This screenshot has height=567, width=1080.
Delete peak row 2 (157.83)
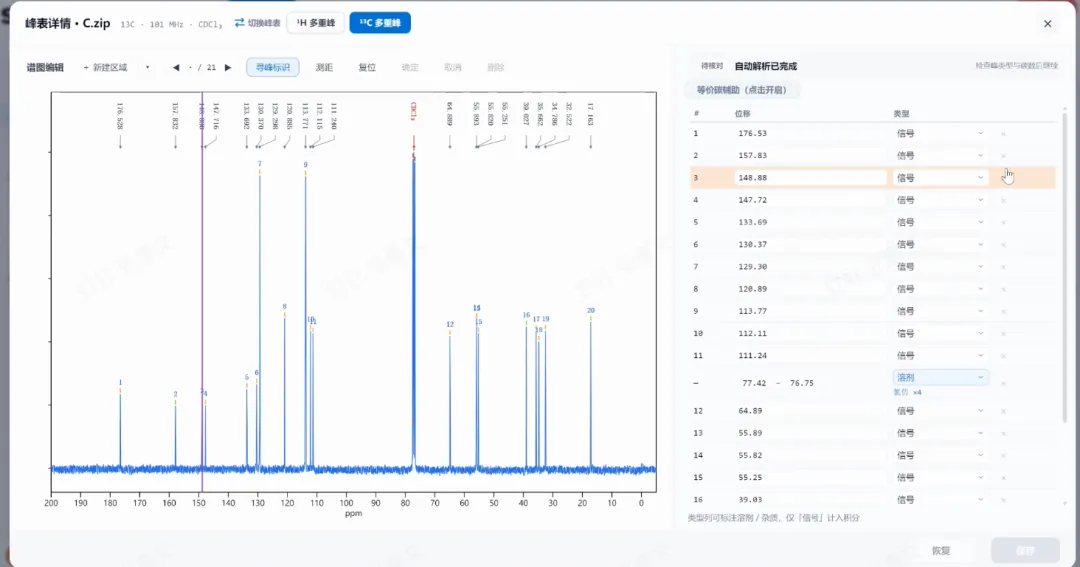click(x=1004, y=156)
